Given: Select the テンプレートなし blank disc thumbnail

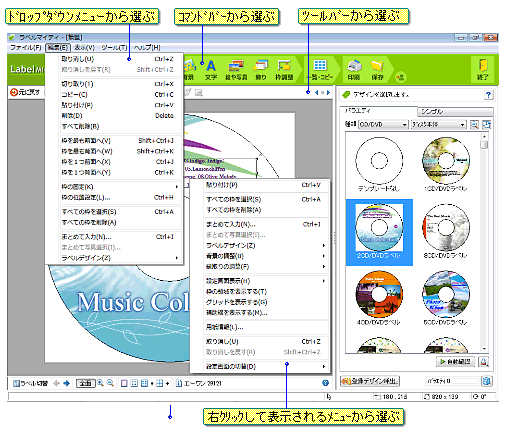Looking at the screenshot, I should coord(379,164).
